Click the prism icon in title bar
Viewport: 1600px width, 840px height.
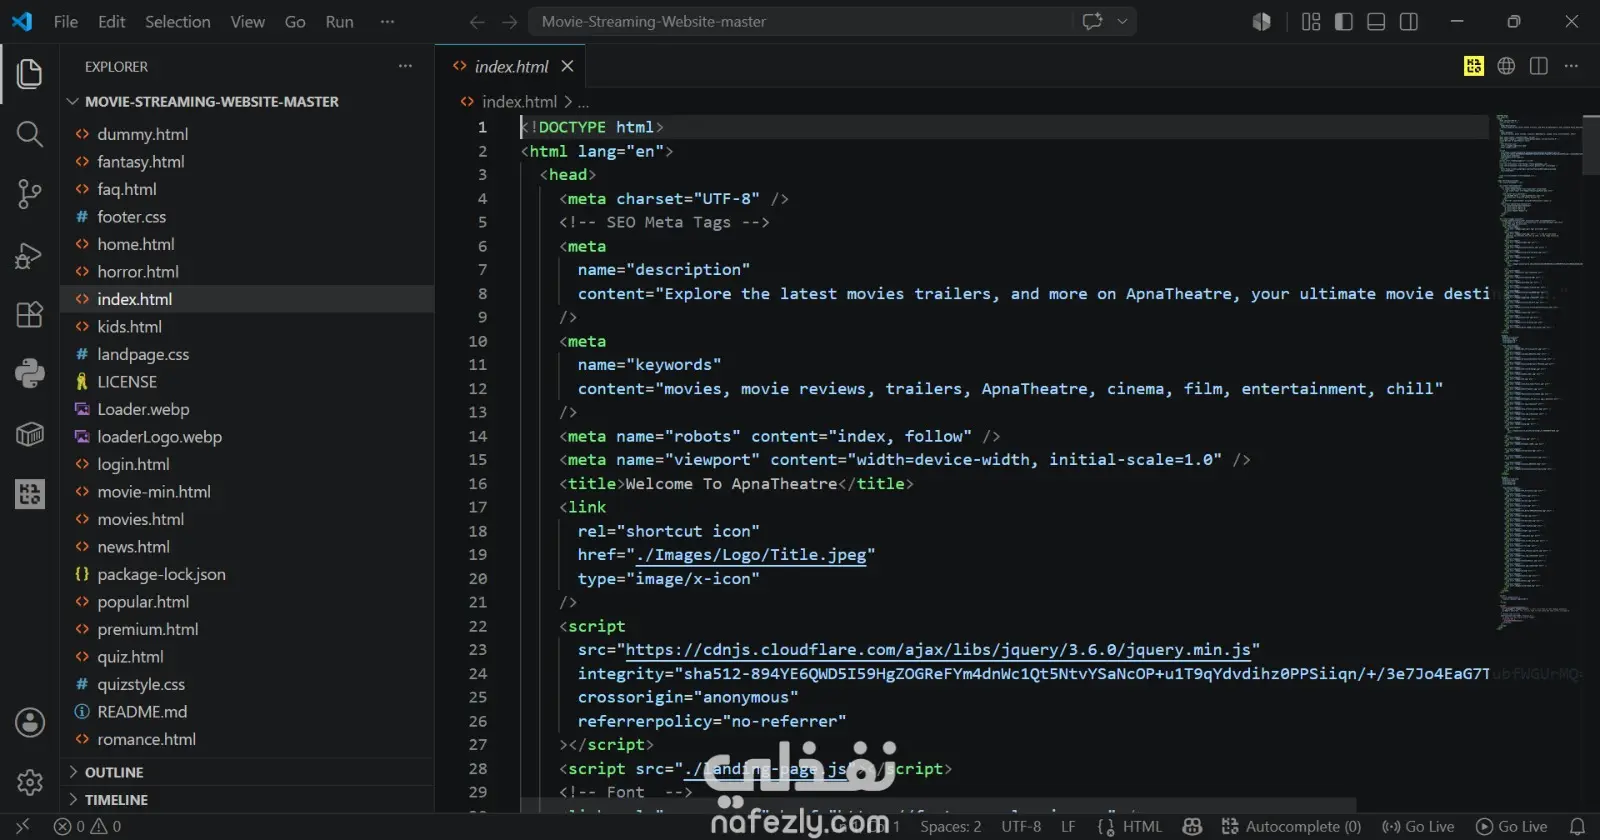tap(1262, 21)
